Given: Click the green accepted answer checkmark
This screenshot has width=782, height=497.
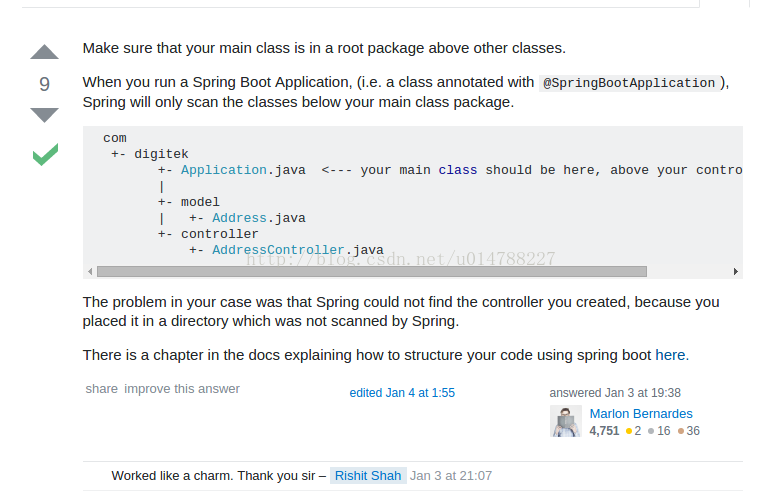Looking at the screenshot, I should [45, 154].
